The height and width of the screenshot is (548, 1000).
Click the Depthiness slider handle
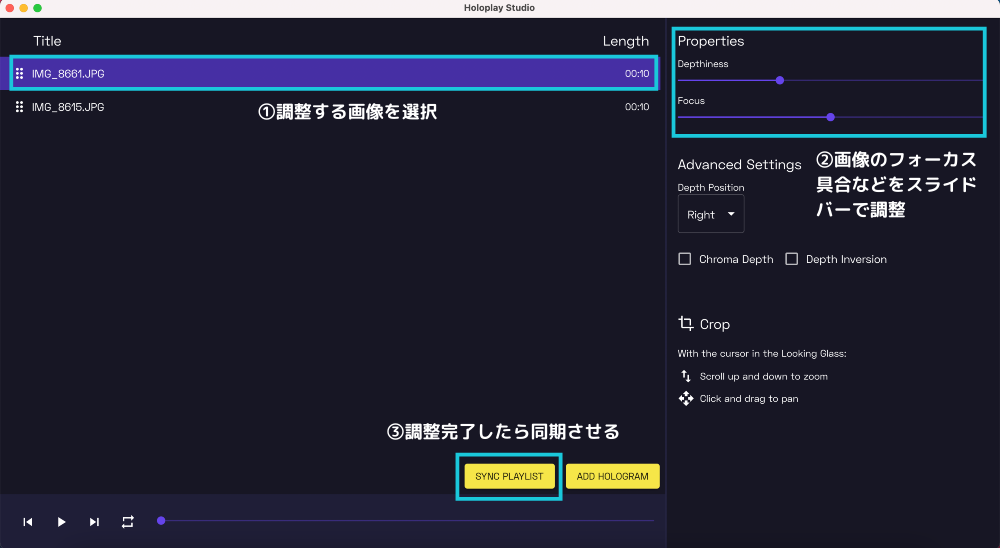[780, 80]
